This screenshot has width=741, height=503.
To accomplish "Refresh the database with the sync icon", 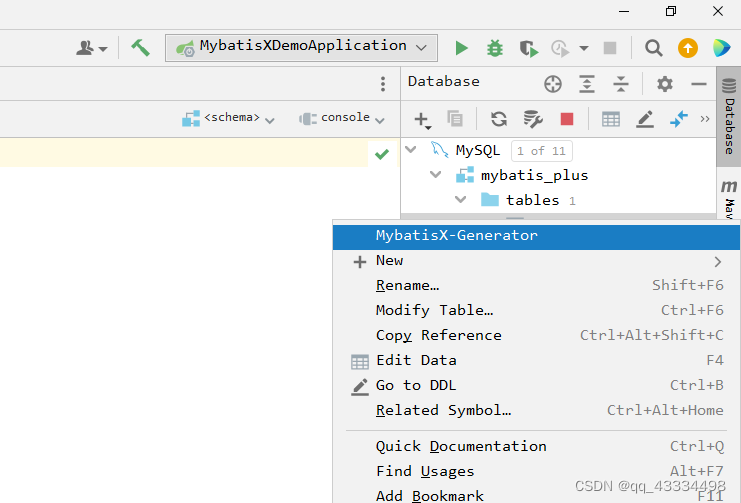I will click(x=499, y=119).
